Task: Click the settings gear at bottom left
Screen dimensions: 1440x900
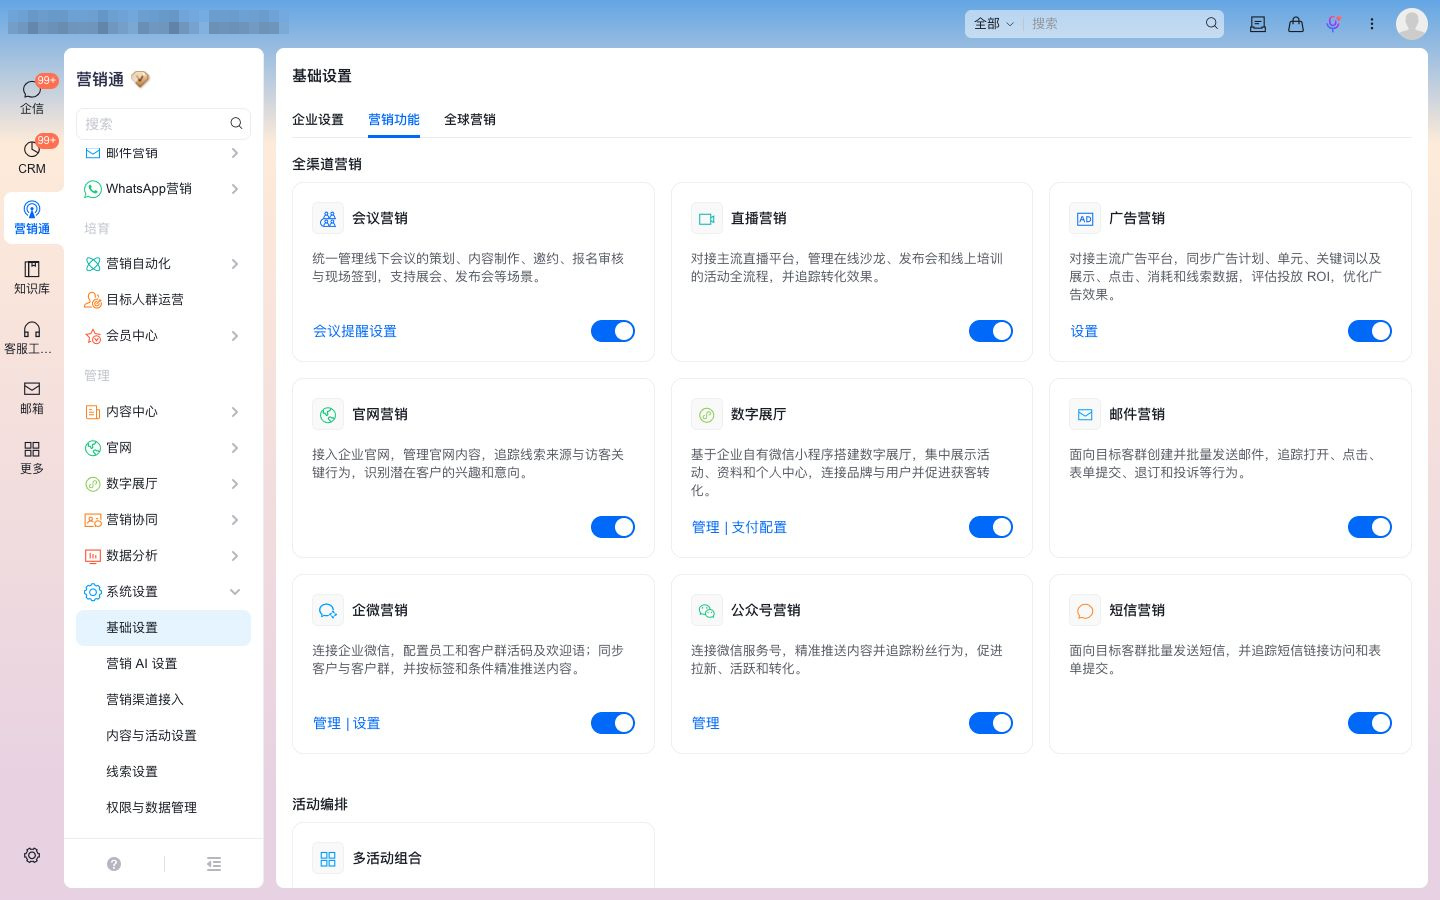Action: click(x=32, y=856)
